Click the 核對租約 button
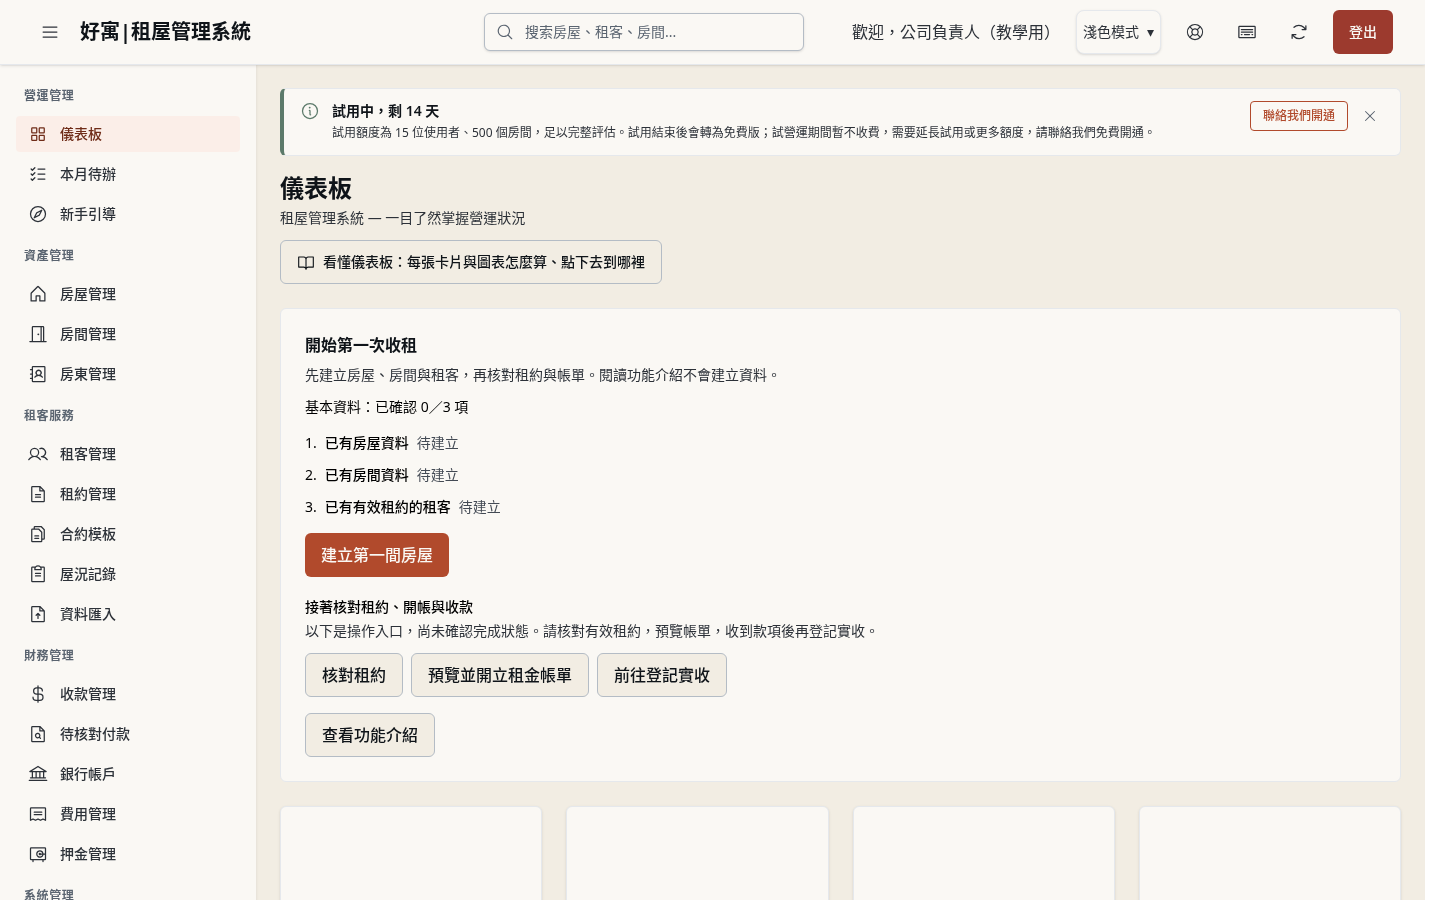 (354, 675)
